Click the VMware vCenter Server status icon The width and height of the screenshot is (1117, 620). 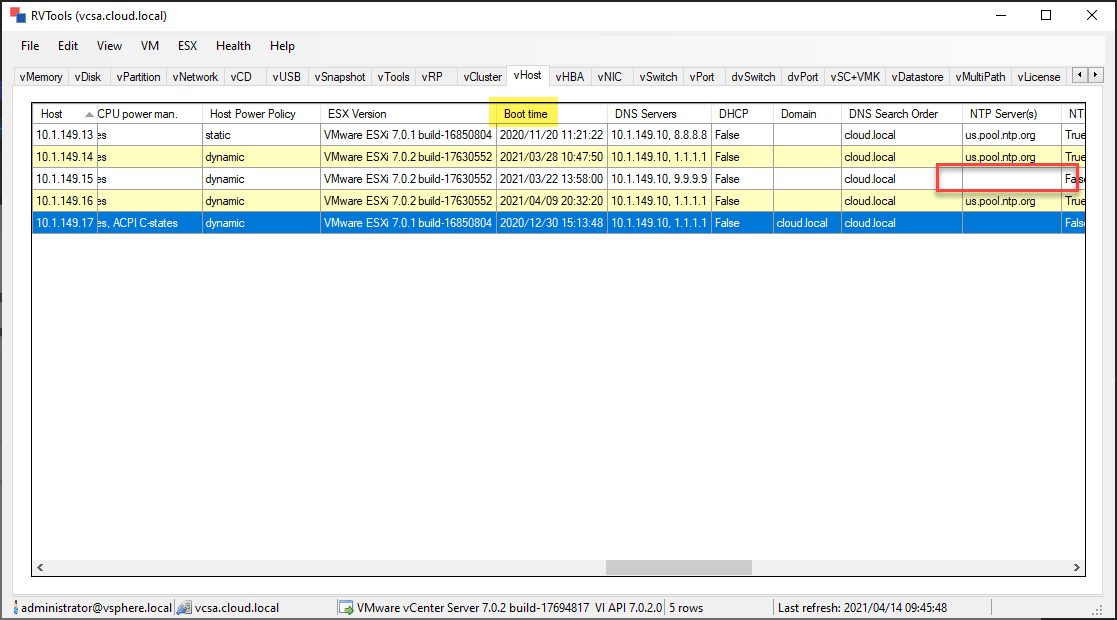click(346, 608)
